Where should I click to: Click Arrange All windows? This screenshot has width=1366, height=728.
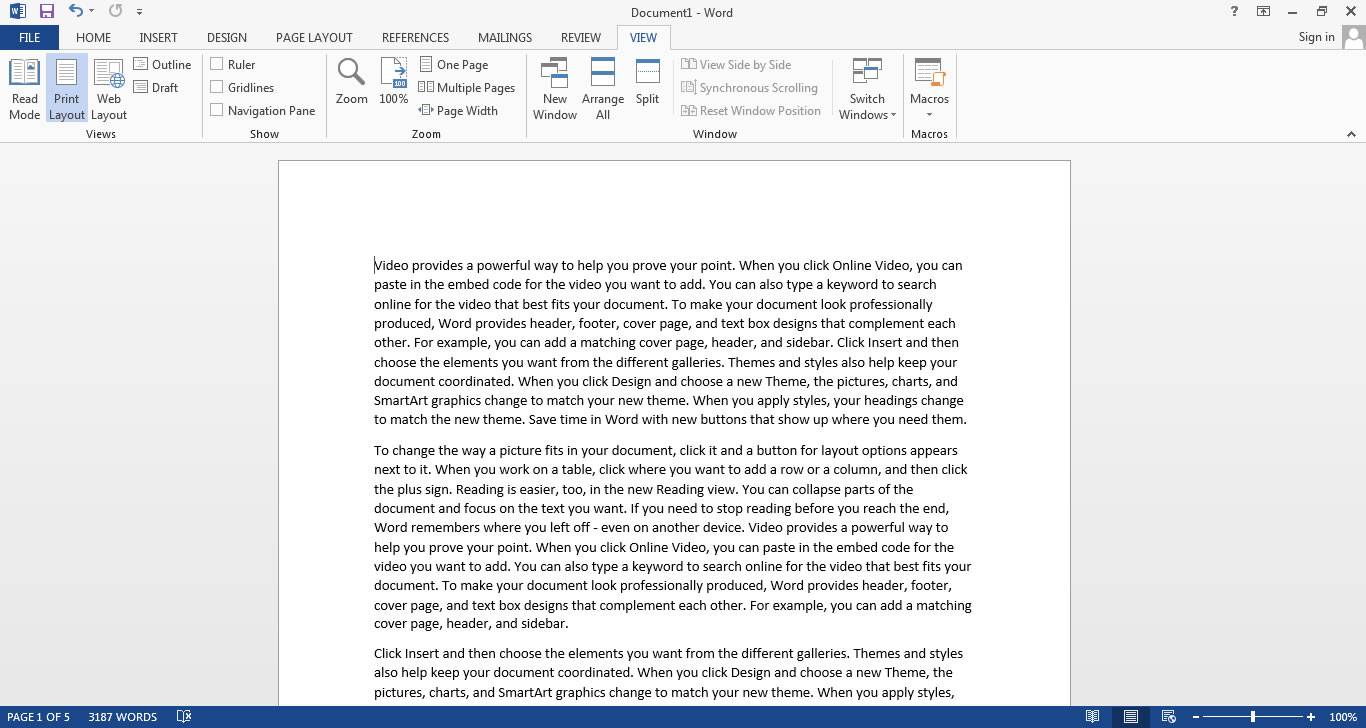(602, 87)
